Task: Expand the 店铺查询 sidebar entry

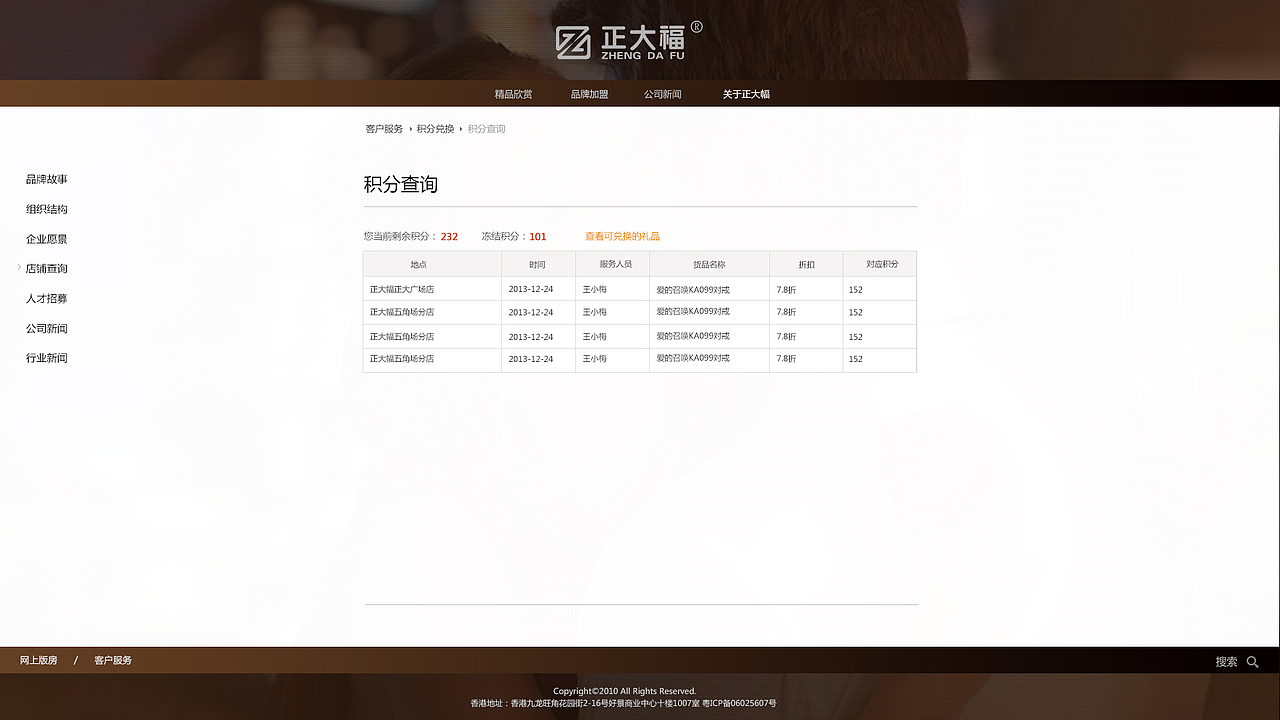Action: tap(46, 268)
